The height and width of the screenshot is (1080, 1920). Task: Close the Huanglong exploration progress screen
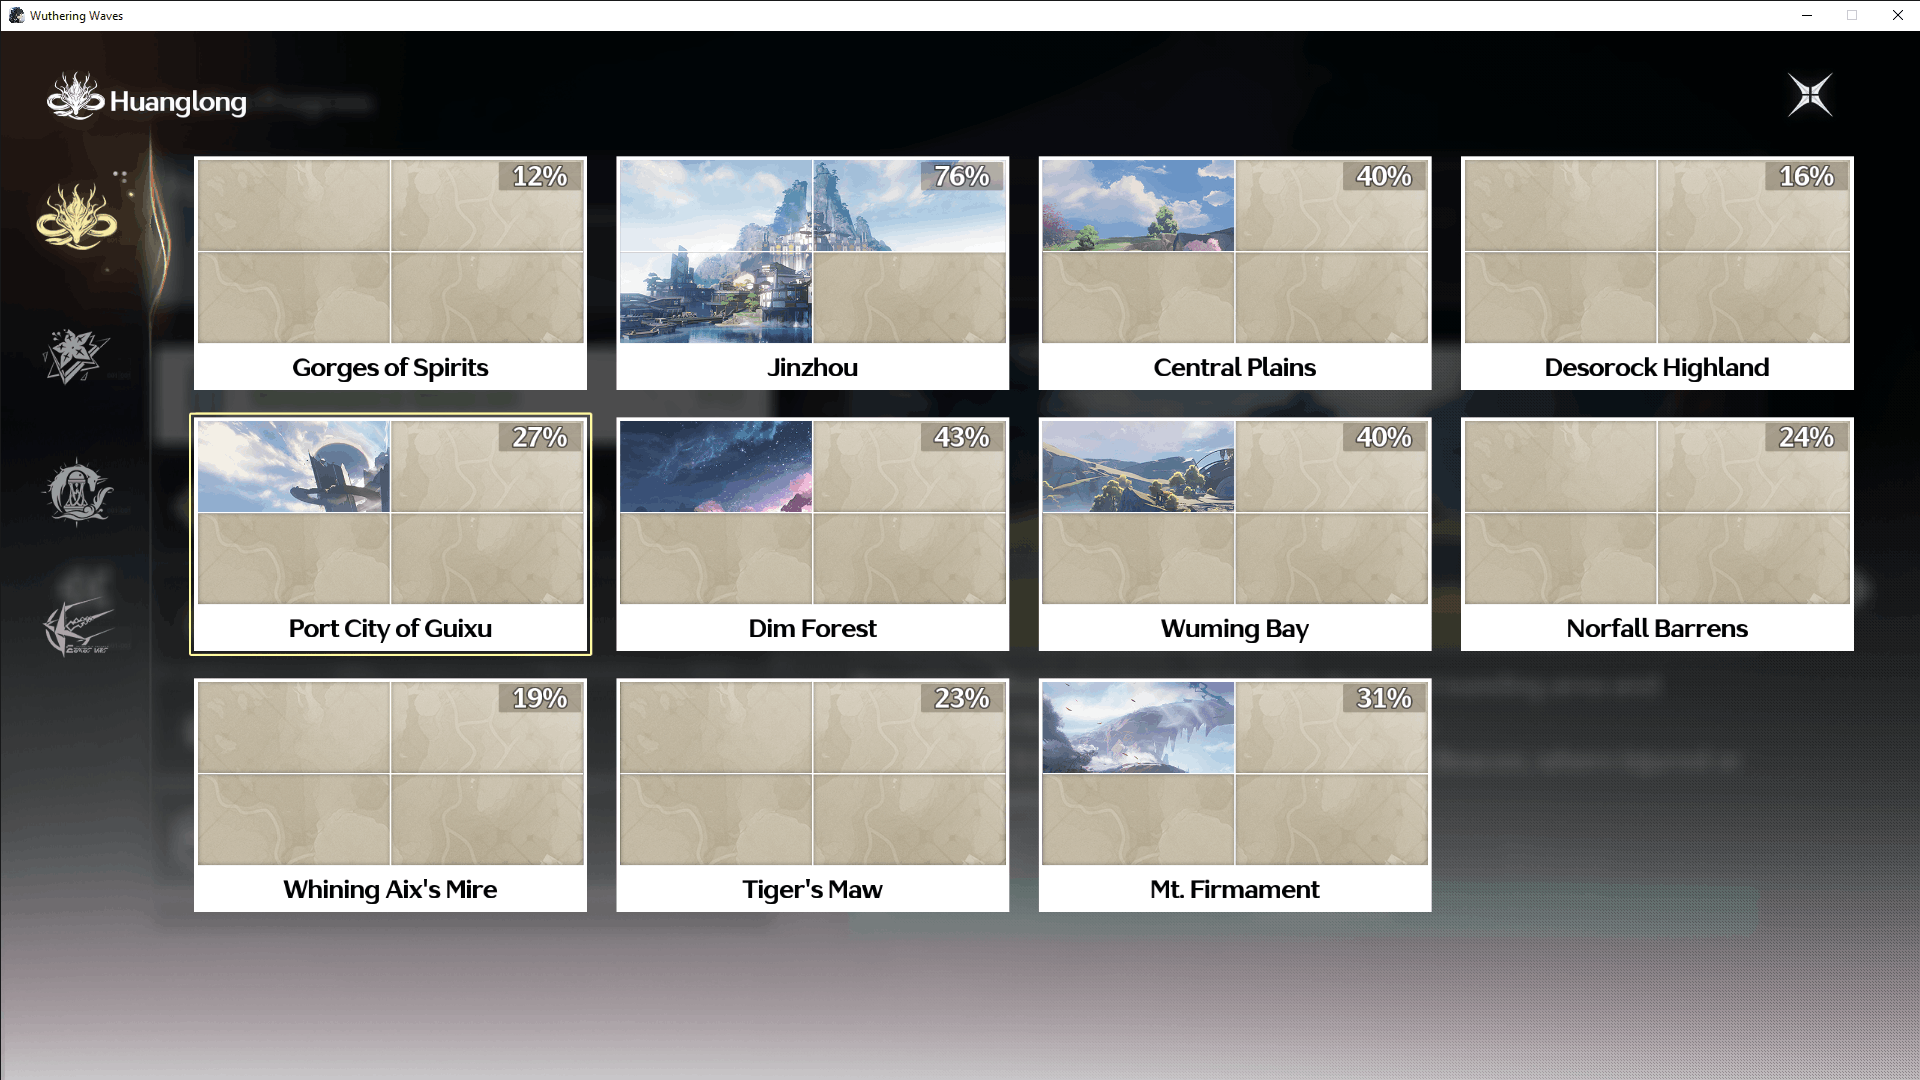click(x=1810, y=95)
